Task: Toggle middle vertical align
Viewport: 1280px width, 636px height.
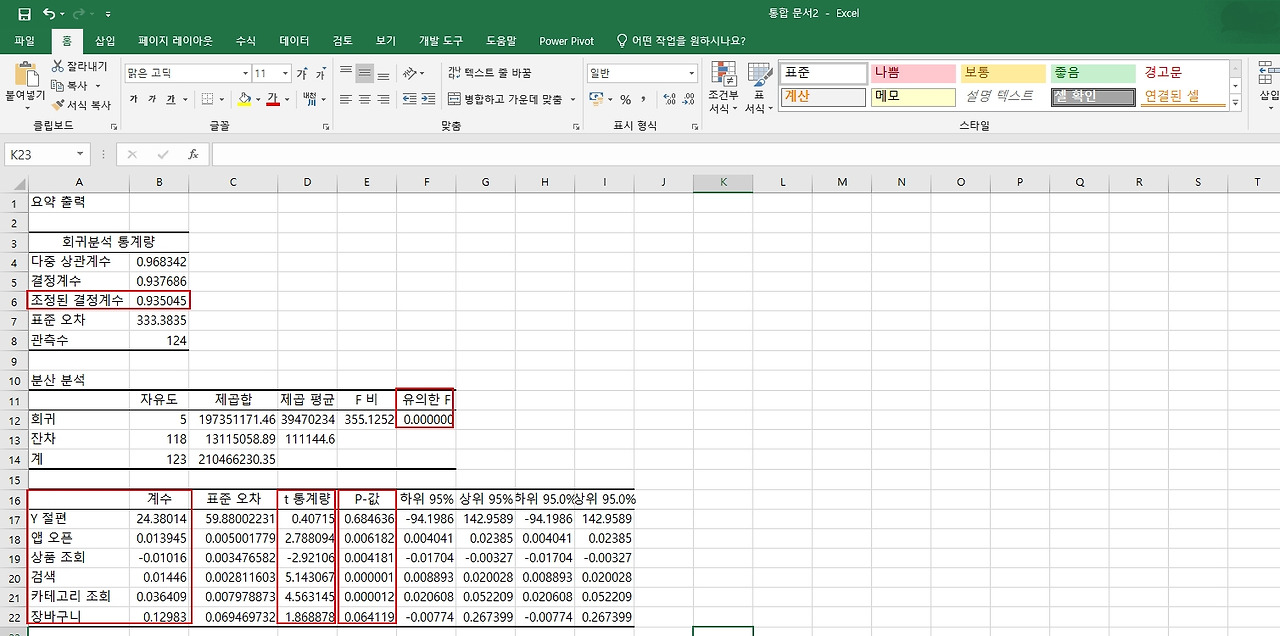Action: 365,73
